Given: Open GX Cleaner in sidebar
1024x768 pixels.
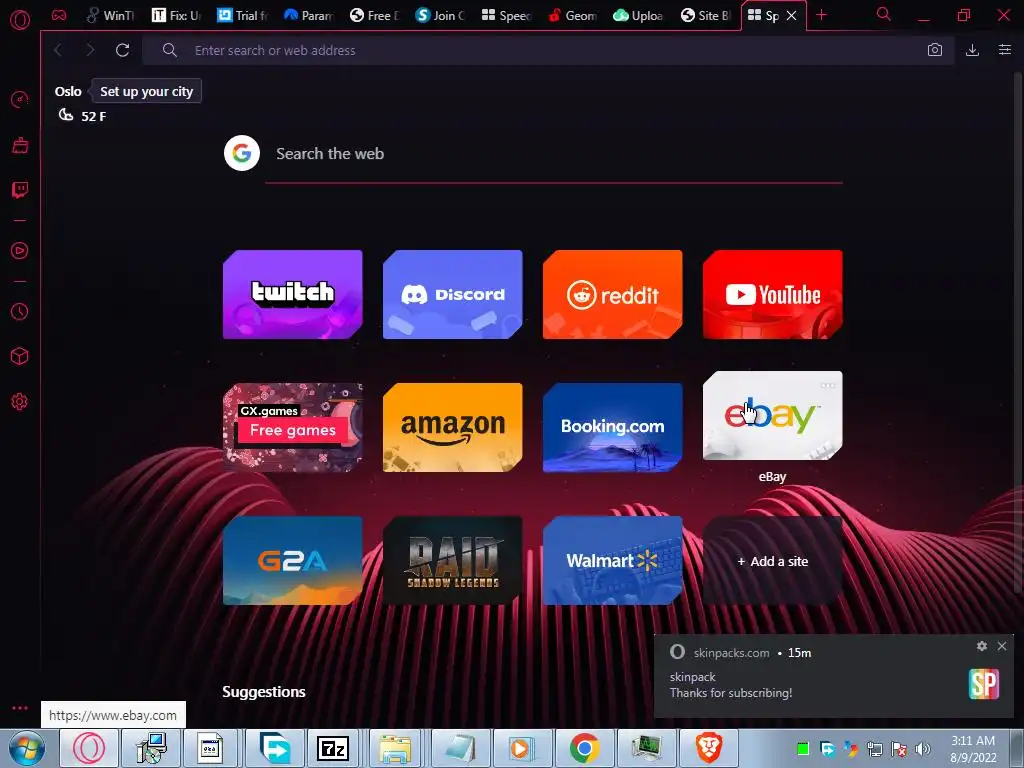Looking at the screenshot, I should (20, 145).
